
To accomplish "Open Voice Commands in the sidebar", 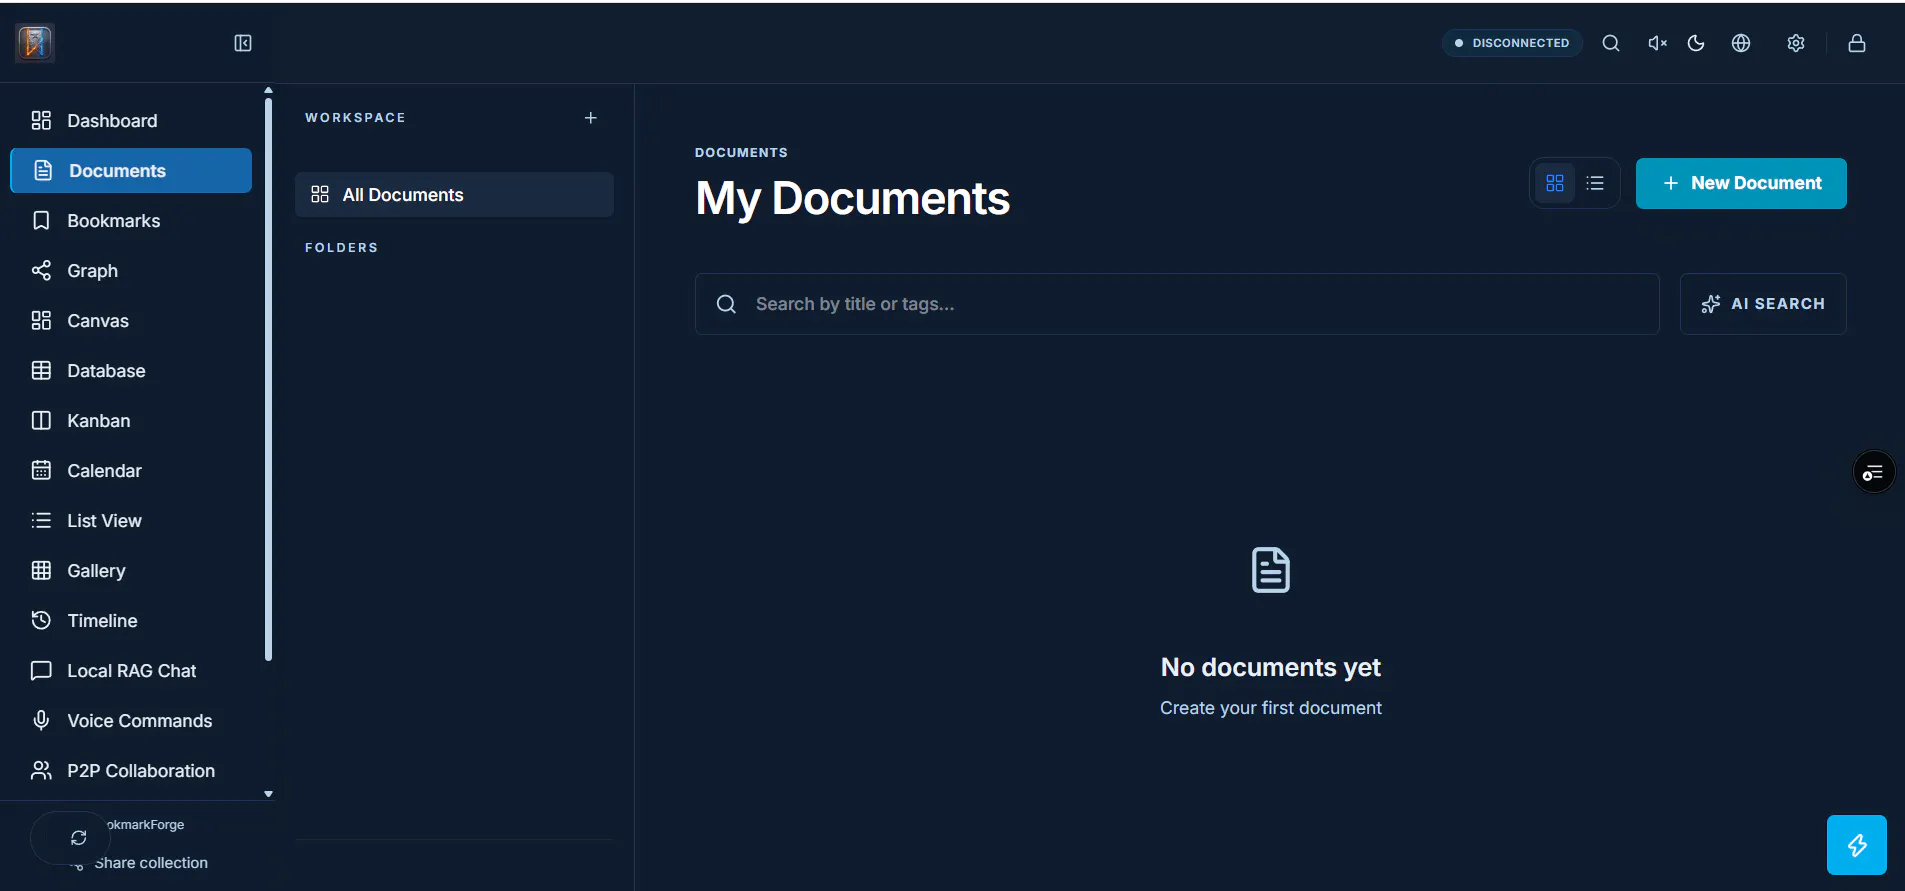I will pyautogui.click(x=131, y=721).
